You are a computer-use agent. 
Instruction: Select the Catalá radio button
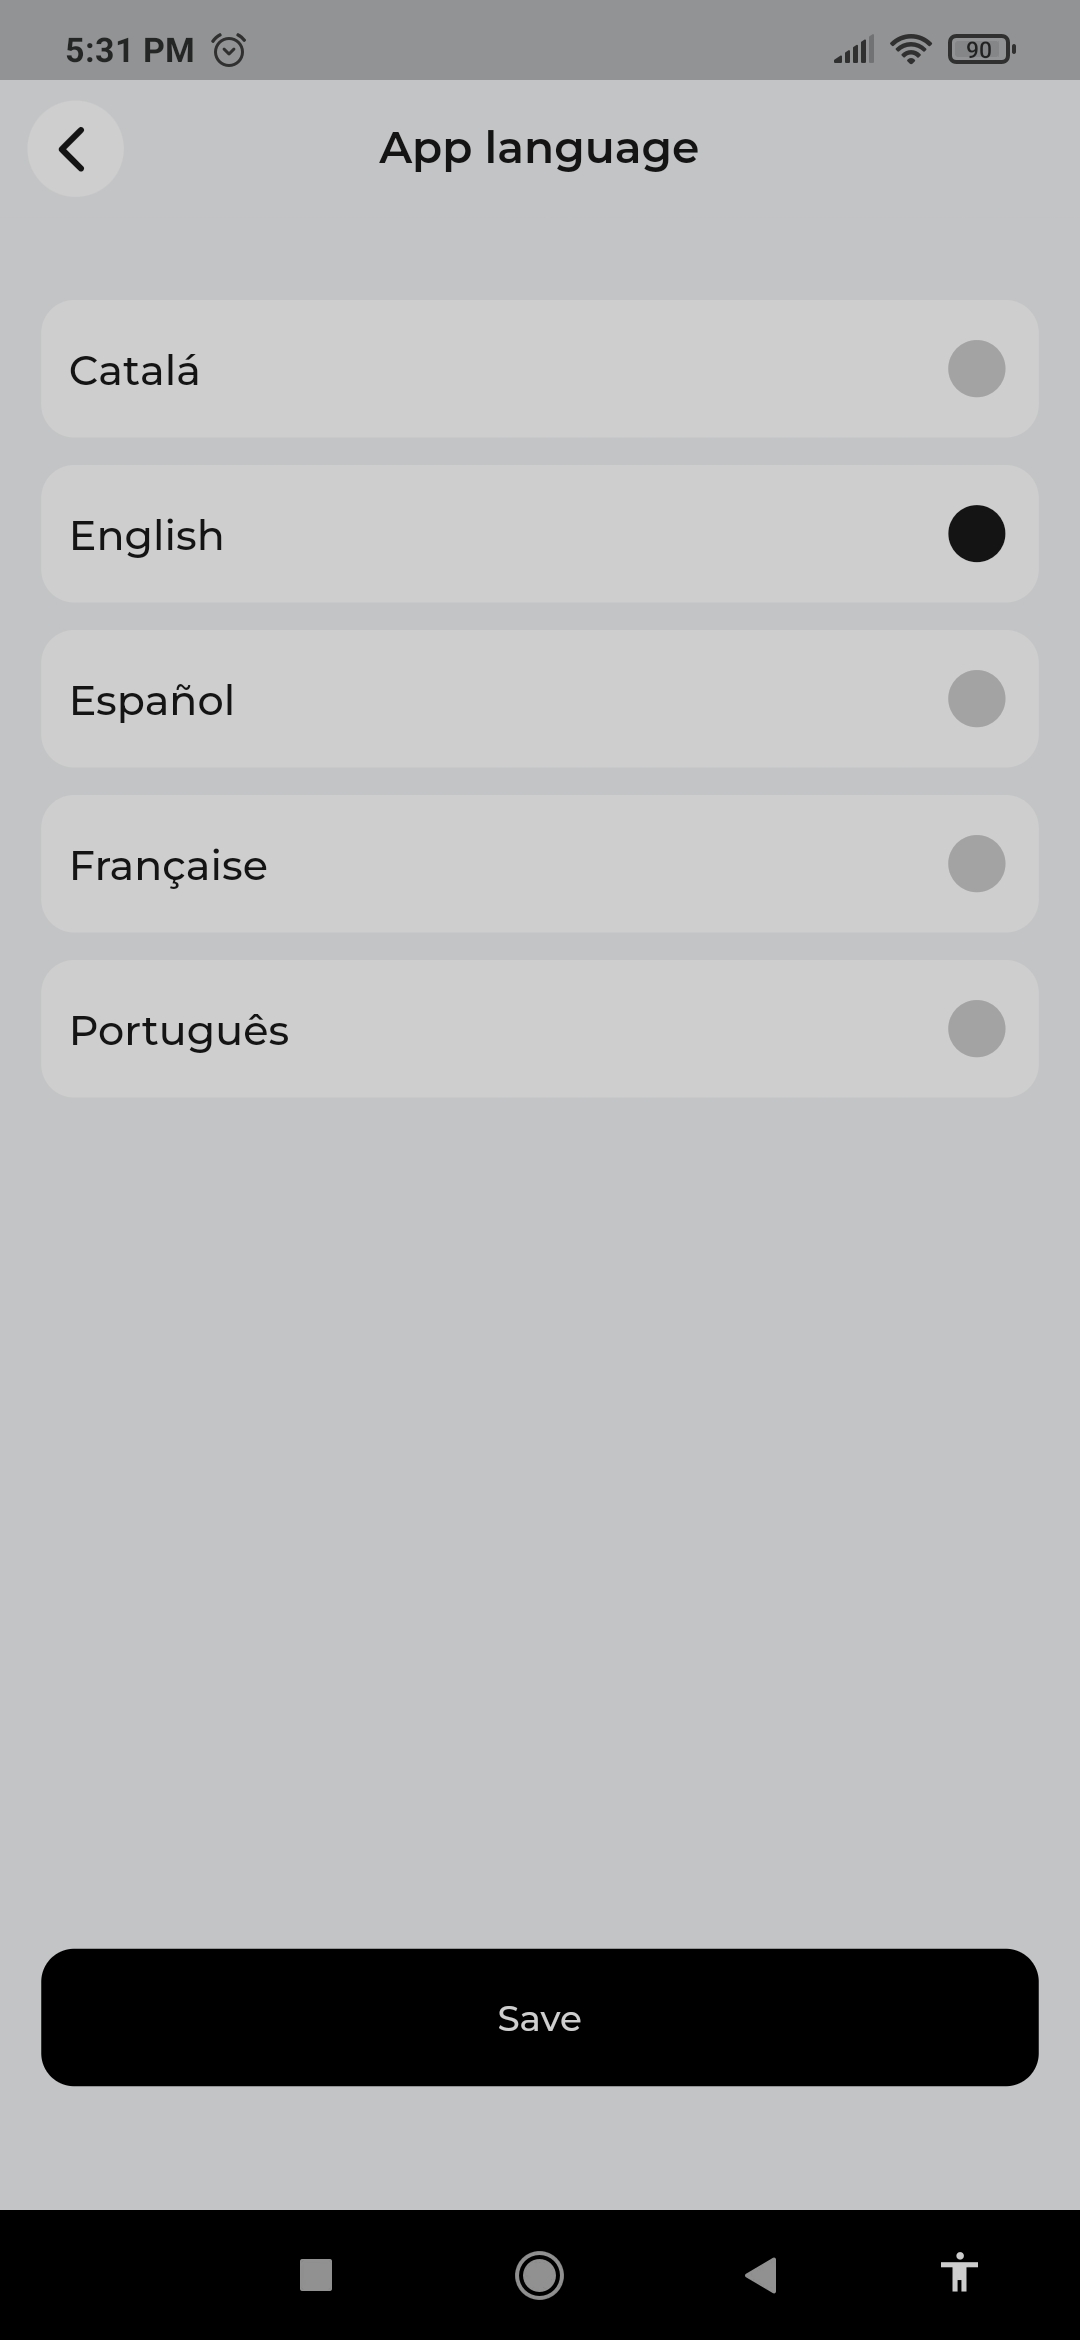click(976, 369)
